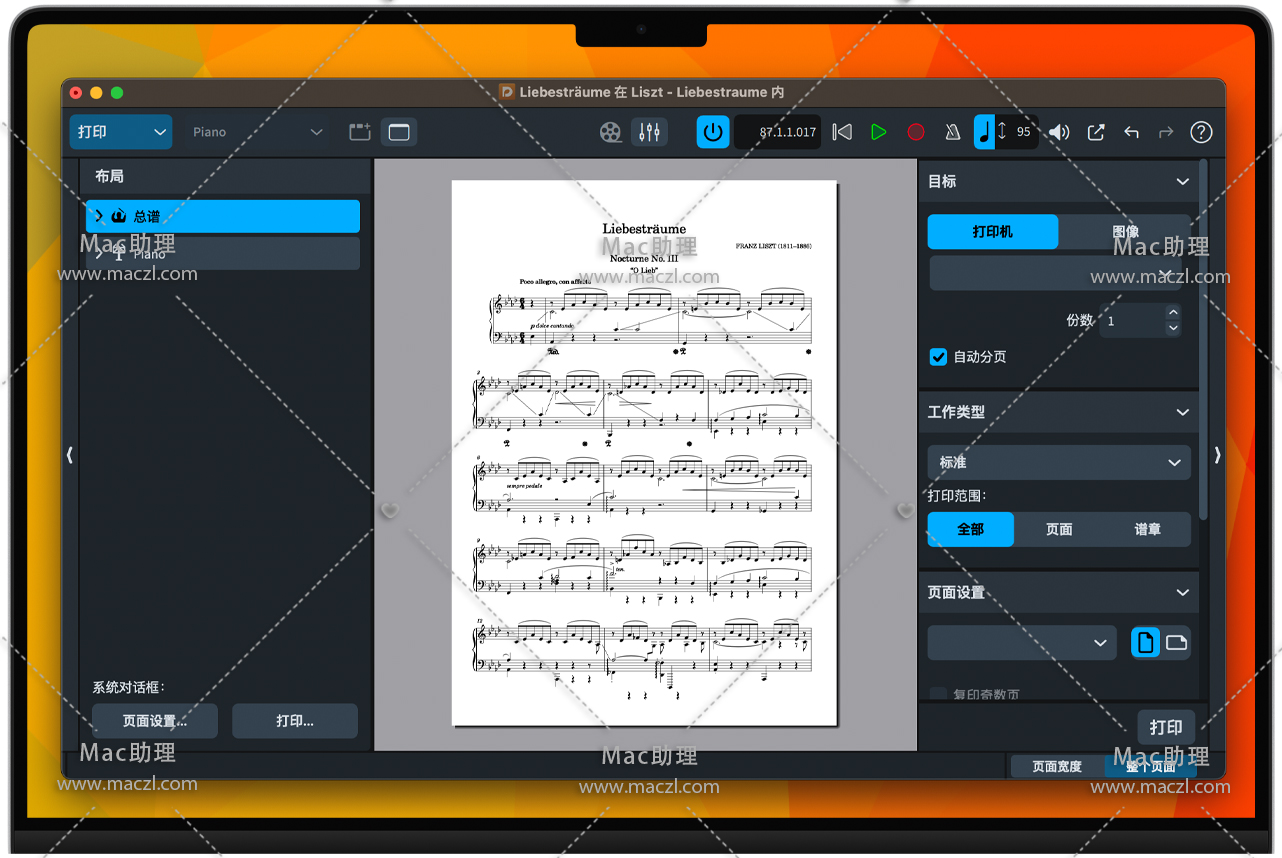Select landscape page orientation icon
The image size is (1282, 858).
click(1176, 642)
